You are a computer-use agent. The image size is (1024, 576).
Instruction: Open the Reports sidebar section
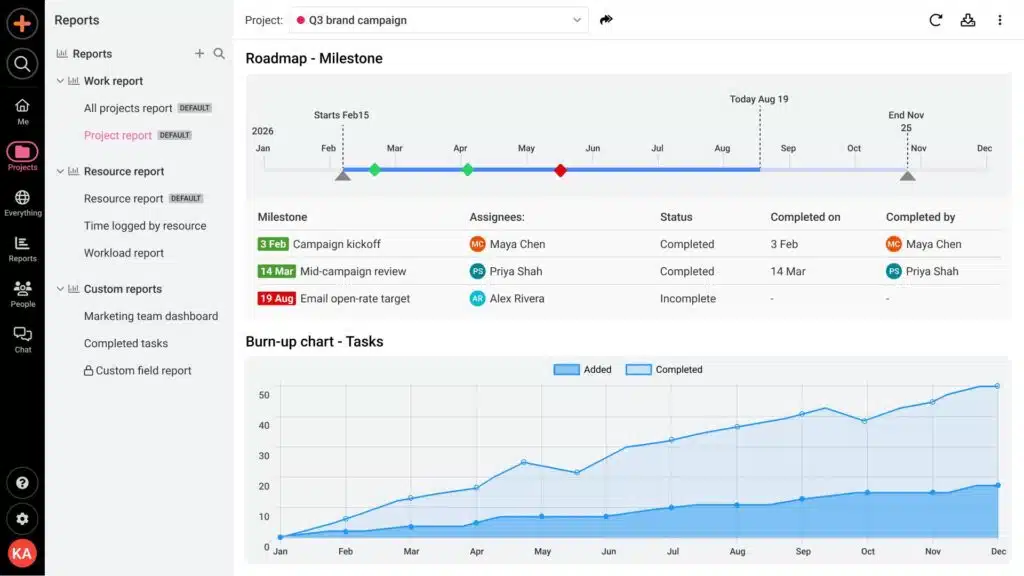(22, 249)
